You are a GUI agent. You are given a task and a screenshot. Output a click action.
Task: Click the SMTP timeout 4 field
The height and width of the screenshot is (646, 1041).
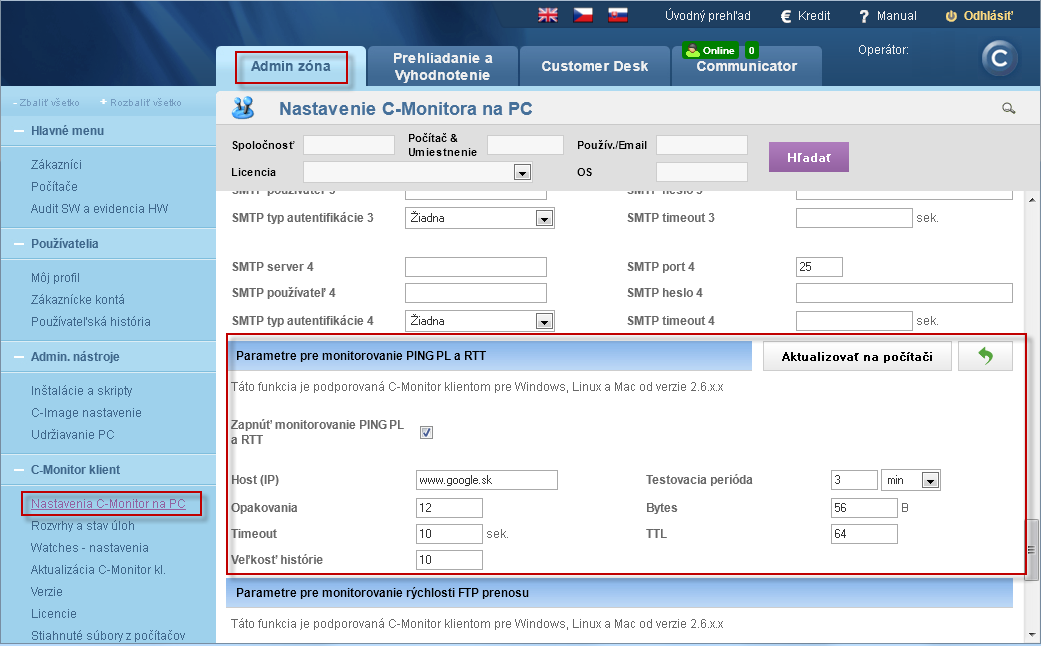[x=854, y=321]
